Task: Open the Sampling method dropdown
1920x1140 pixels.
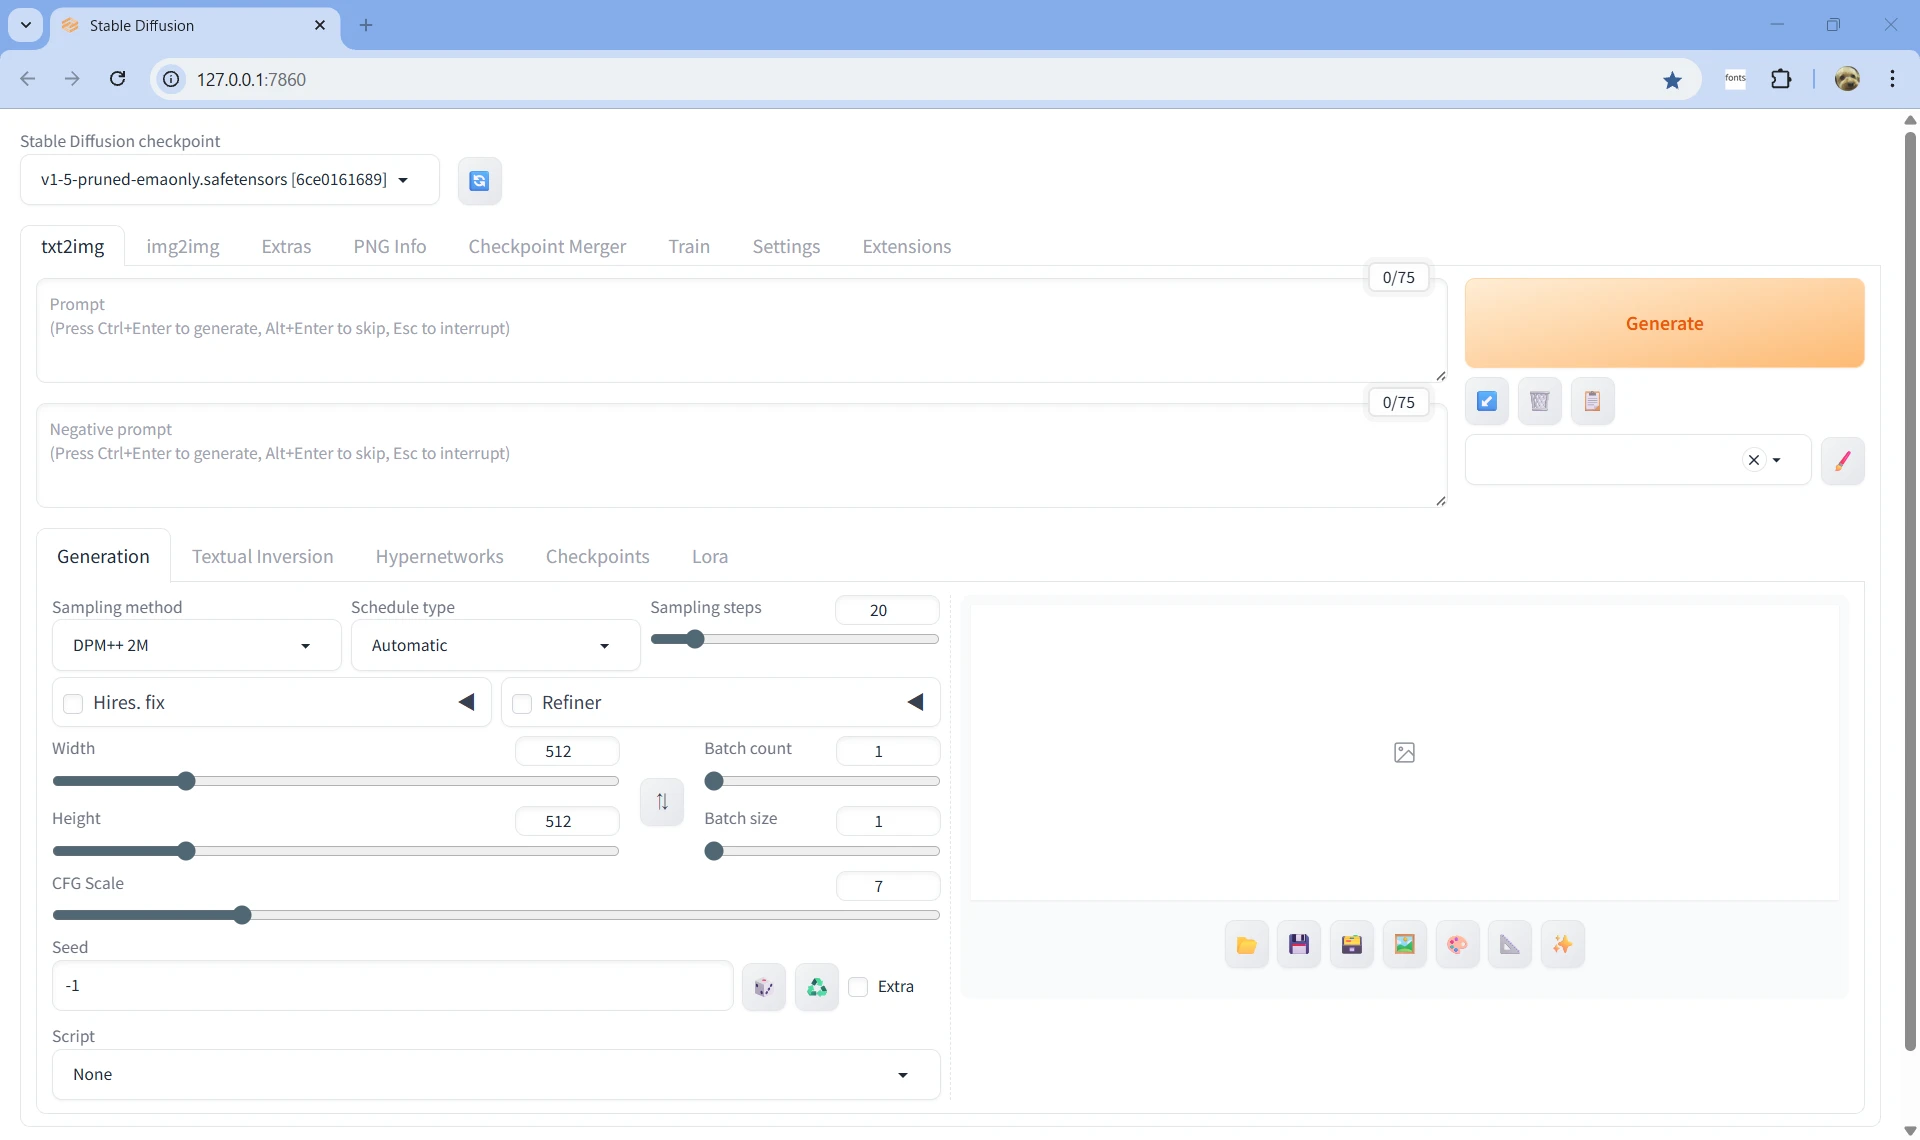Action: 196,646
